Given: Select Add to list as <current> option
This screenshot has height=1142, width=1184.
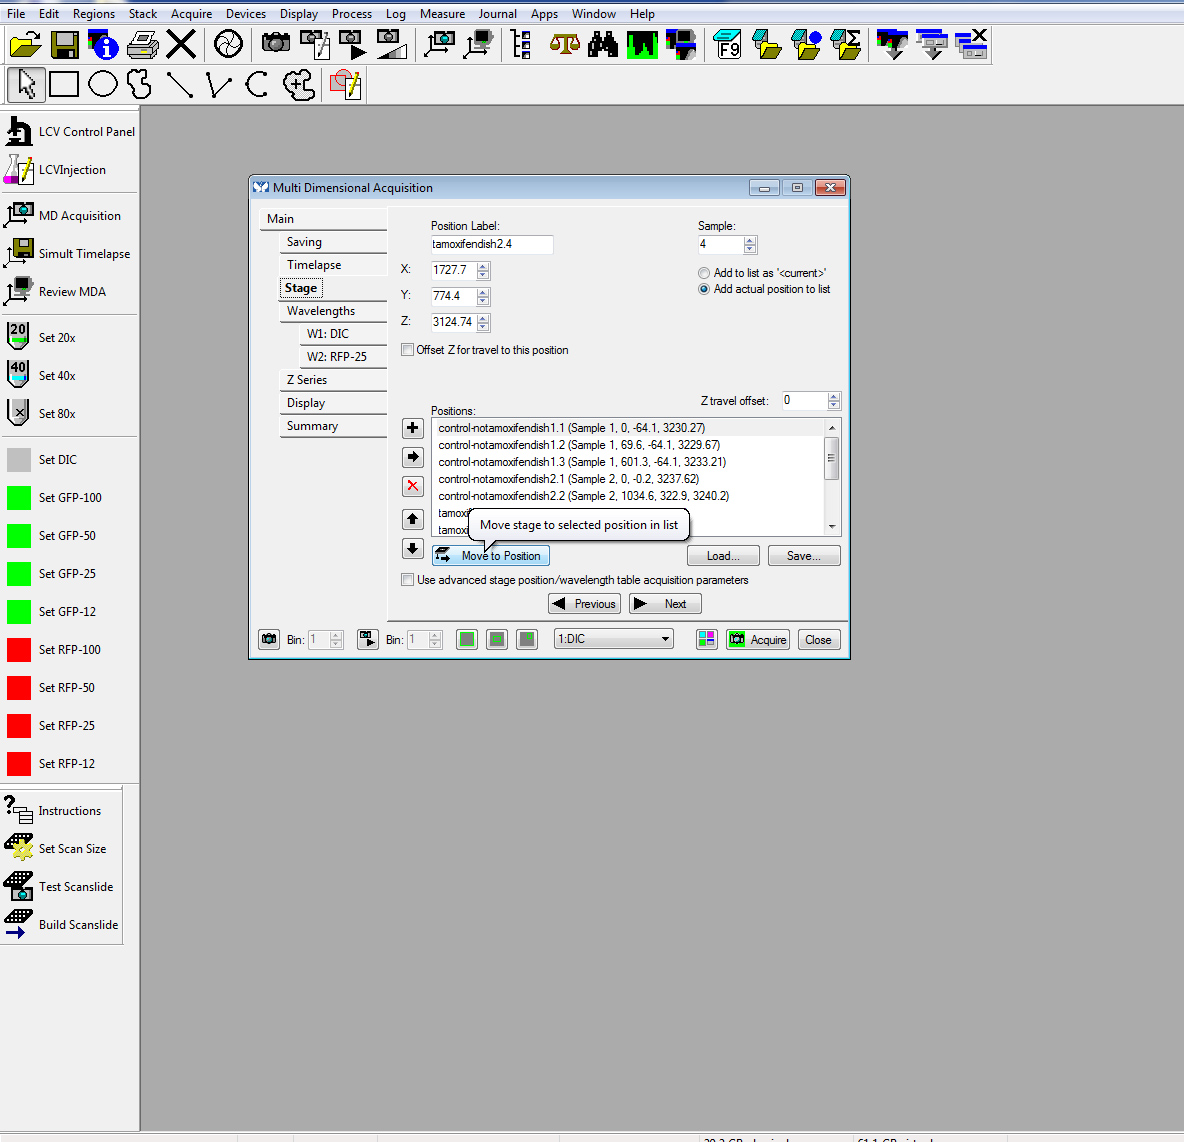Looking at the screenshot, I should coord(704,273).
